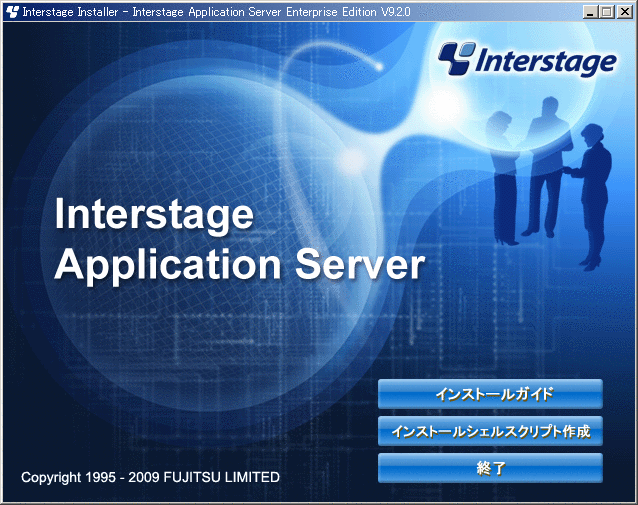Click the Interstage logo at top right
Viewport: 638px width, 505px height.
(x=527, y=59)
